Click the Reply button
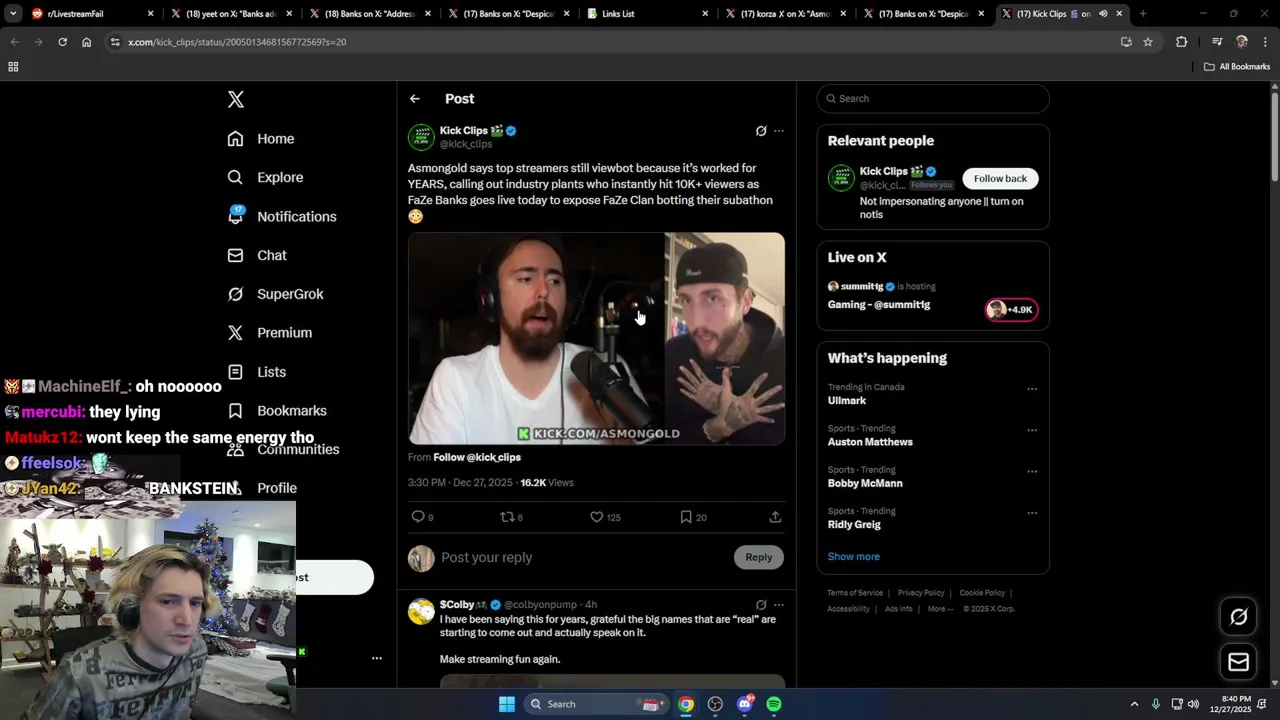The image size is (1280, 720). tap(758, 557)
